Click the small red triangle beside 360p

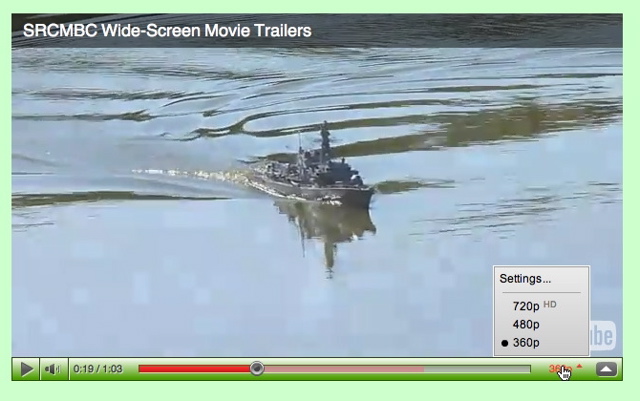580,366
